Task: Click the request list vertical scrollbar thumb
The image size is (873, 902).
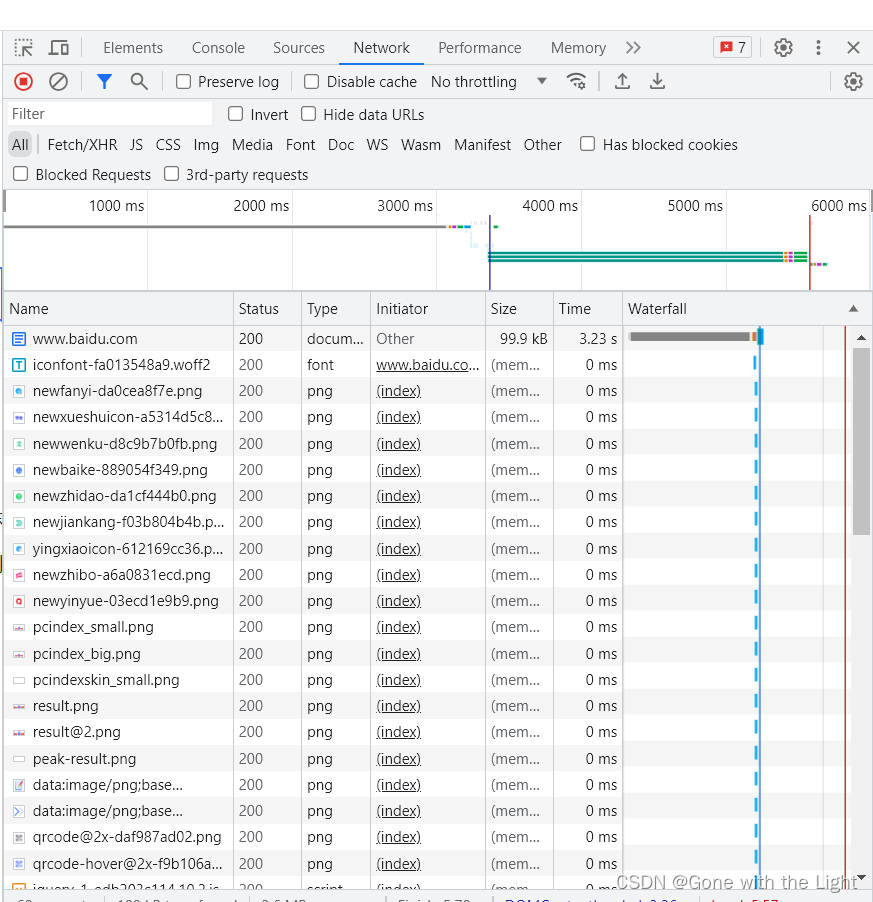Action: 861,441
